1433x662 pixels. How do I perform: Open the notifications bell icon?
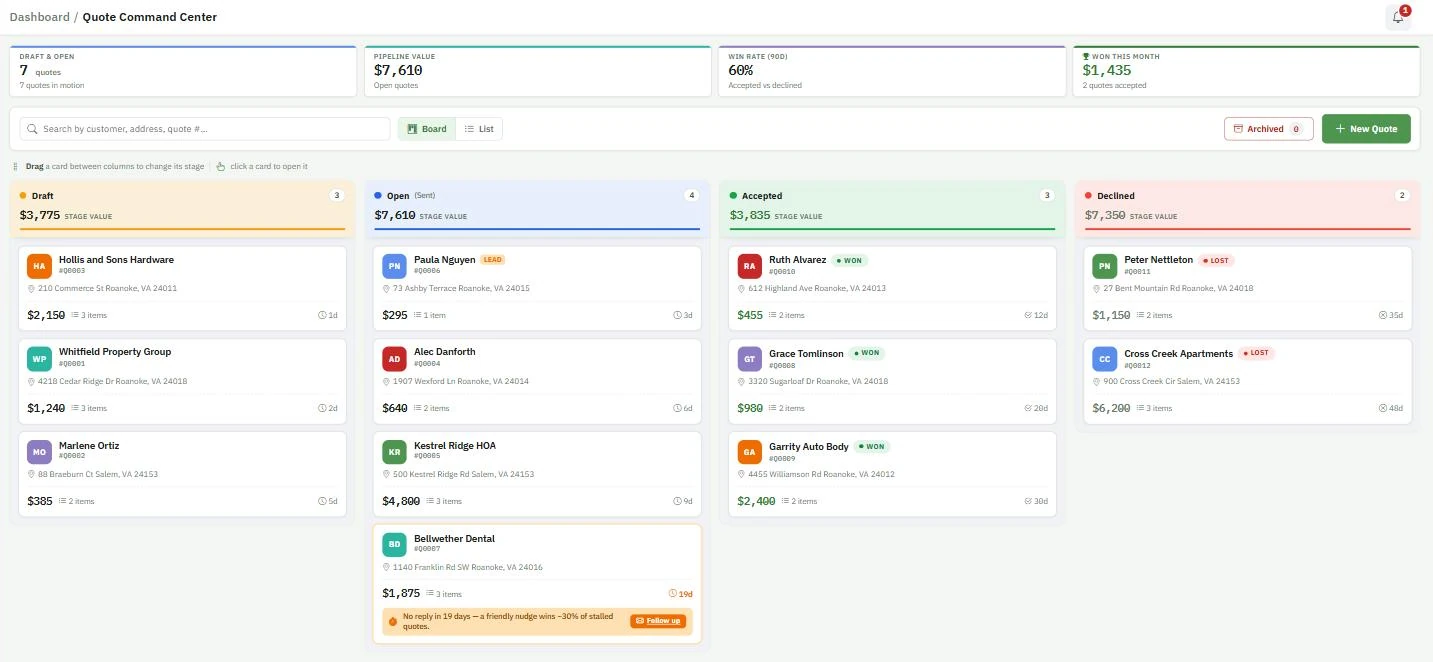point(1398,17)
